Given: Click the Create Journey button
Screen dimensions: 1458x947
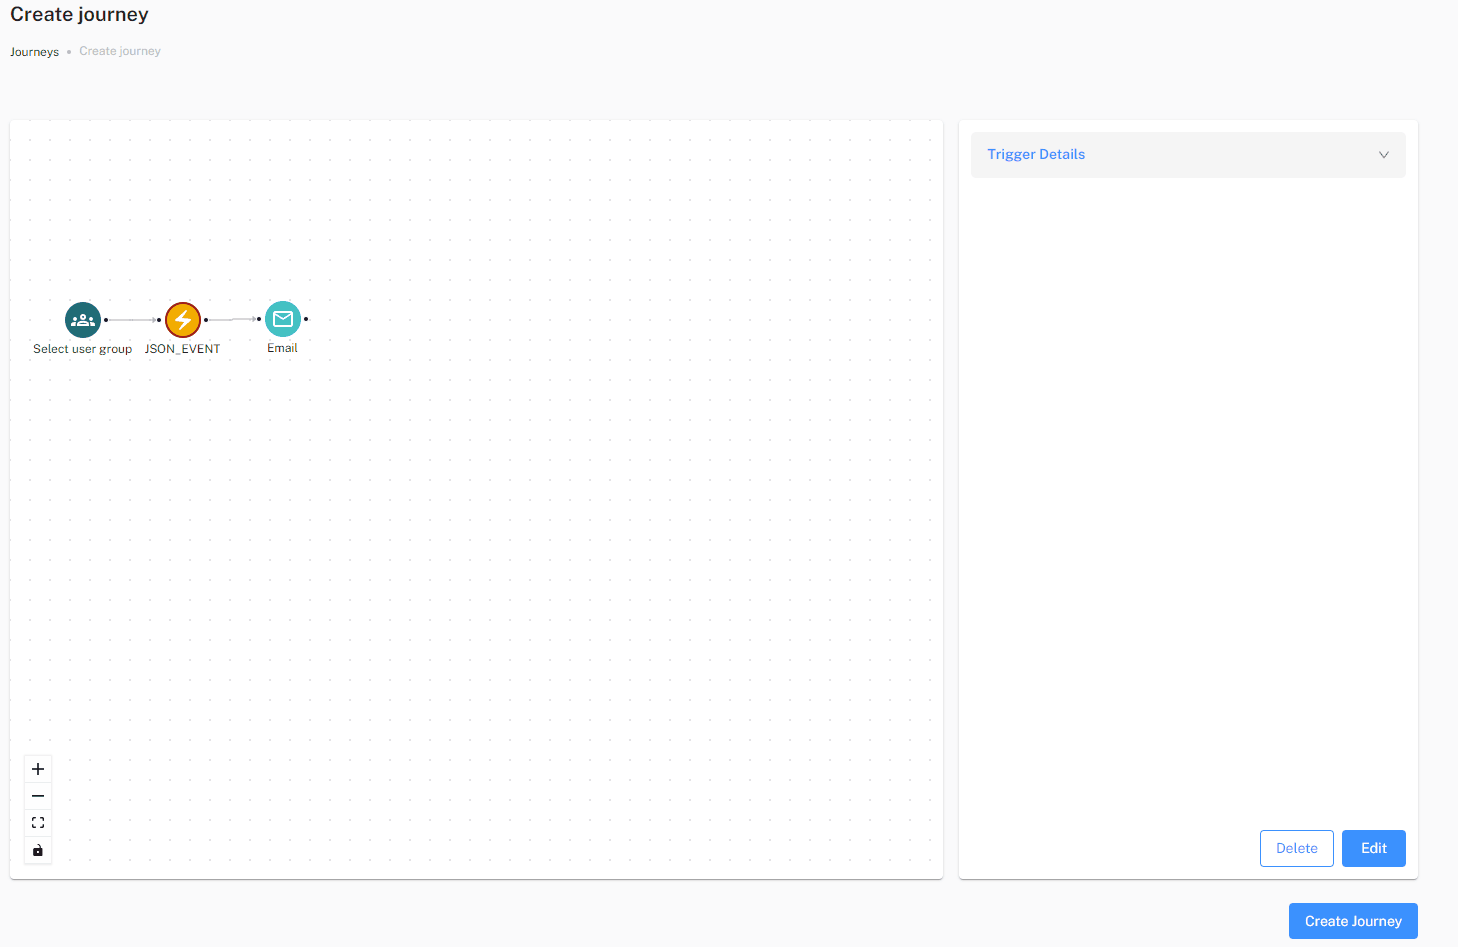Looking at the screenshot, I should pyautogui.click(x=1352, y=921).
